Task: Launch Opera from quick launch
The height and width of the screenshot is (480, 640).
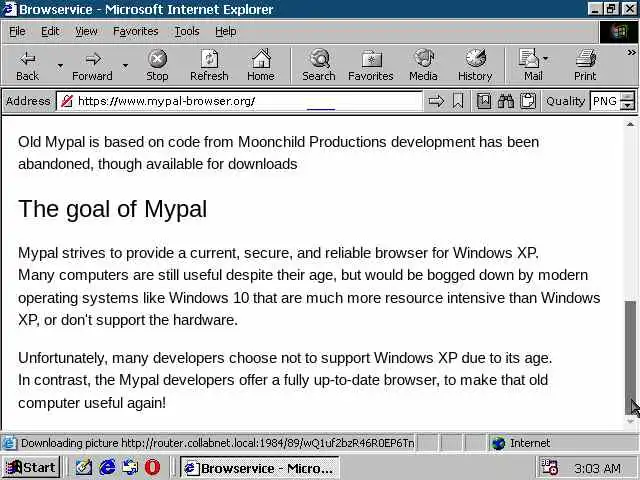Action: tap(153, 467)
